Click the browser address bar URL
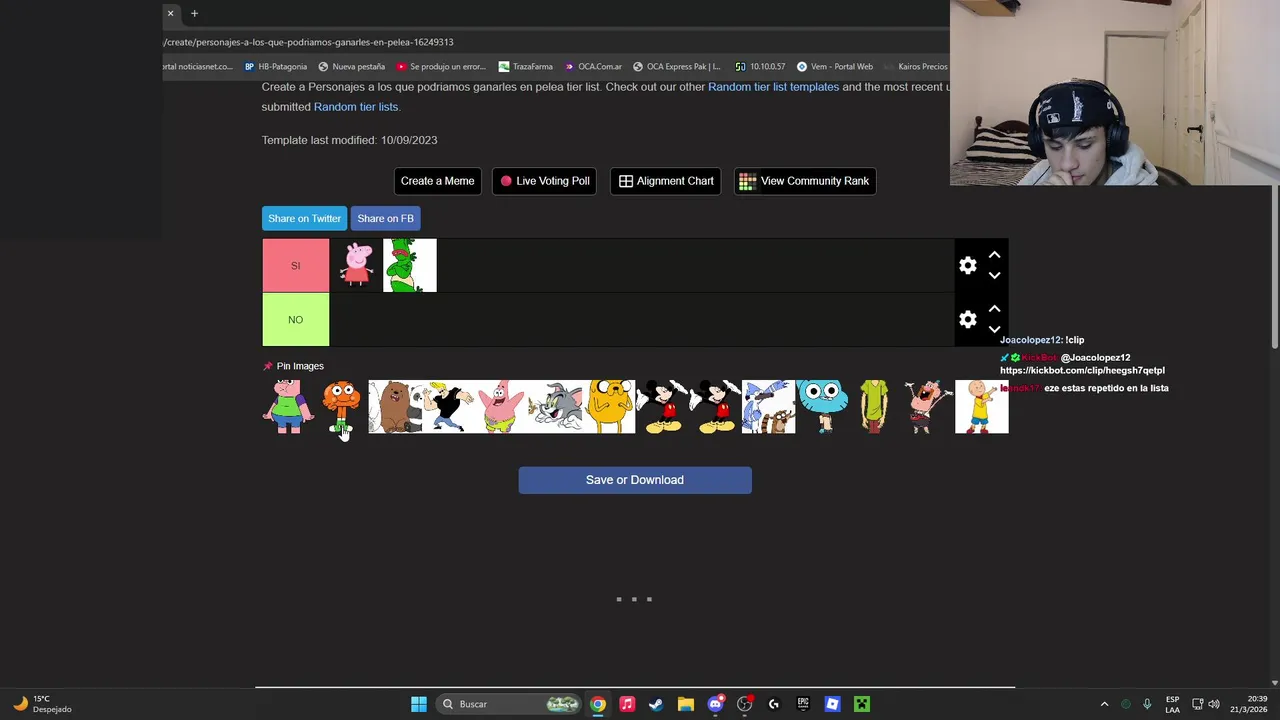Screen dimensions: 1280x720 click(308, 42)
